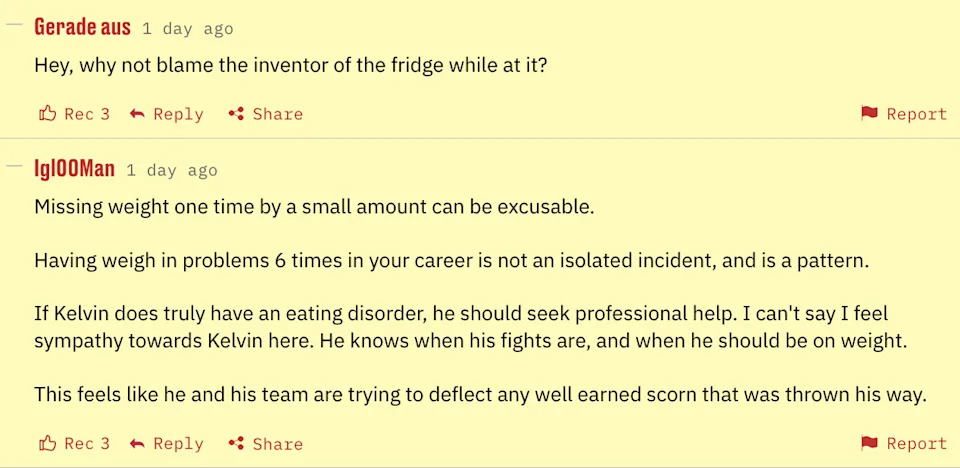Click the red flag icon on Gerade aus comment
The height and width of the screenshot is (468, 960).
pos(869,114)
